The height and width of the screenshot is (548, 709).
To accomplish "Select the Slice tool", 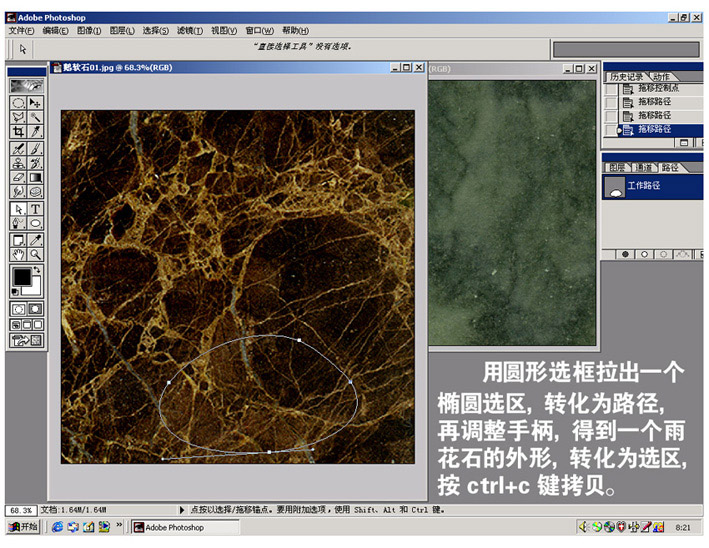I will 35,132.
